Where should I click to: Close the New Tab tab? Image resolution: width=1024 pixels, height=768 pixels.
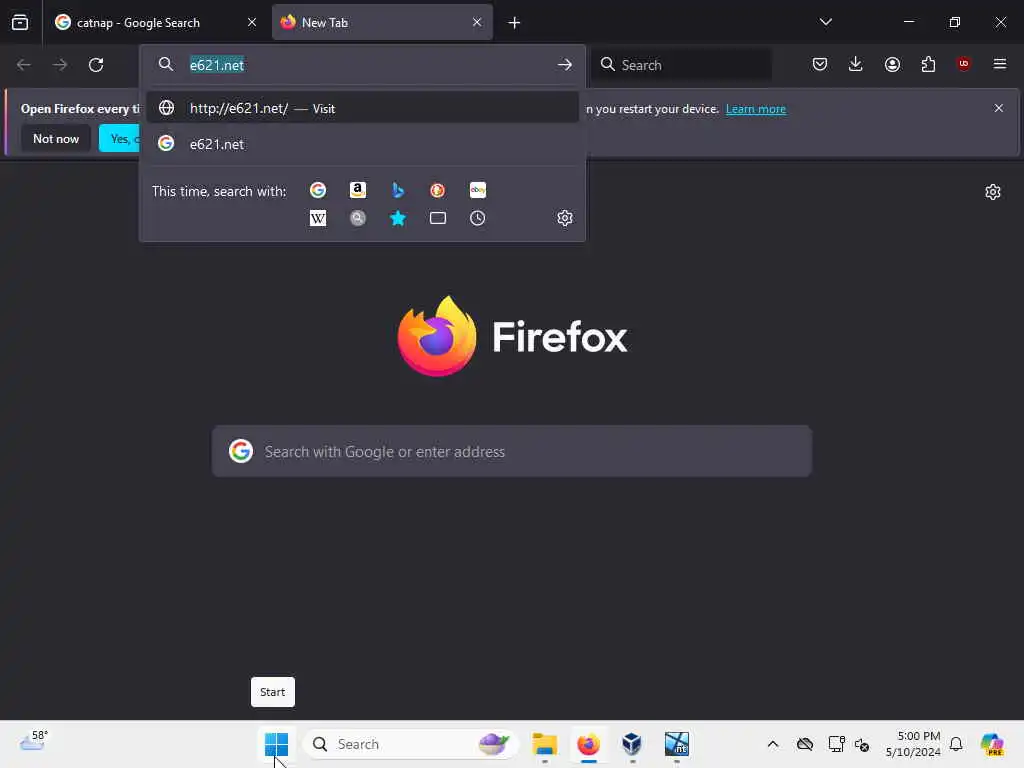coord(477,23)
